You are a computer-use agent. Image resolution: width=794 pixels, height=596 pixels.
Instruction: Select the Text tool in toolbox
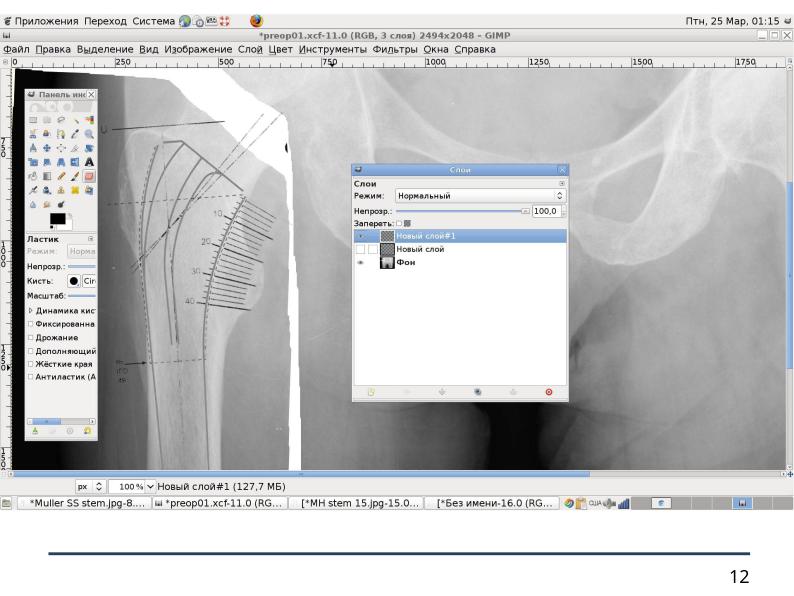(89, 161)
